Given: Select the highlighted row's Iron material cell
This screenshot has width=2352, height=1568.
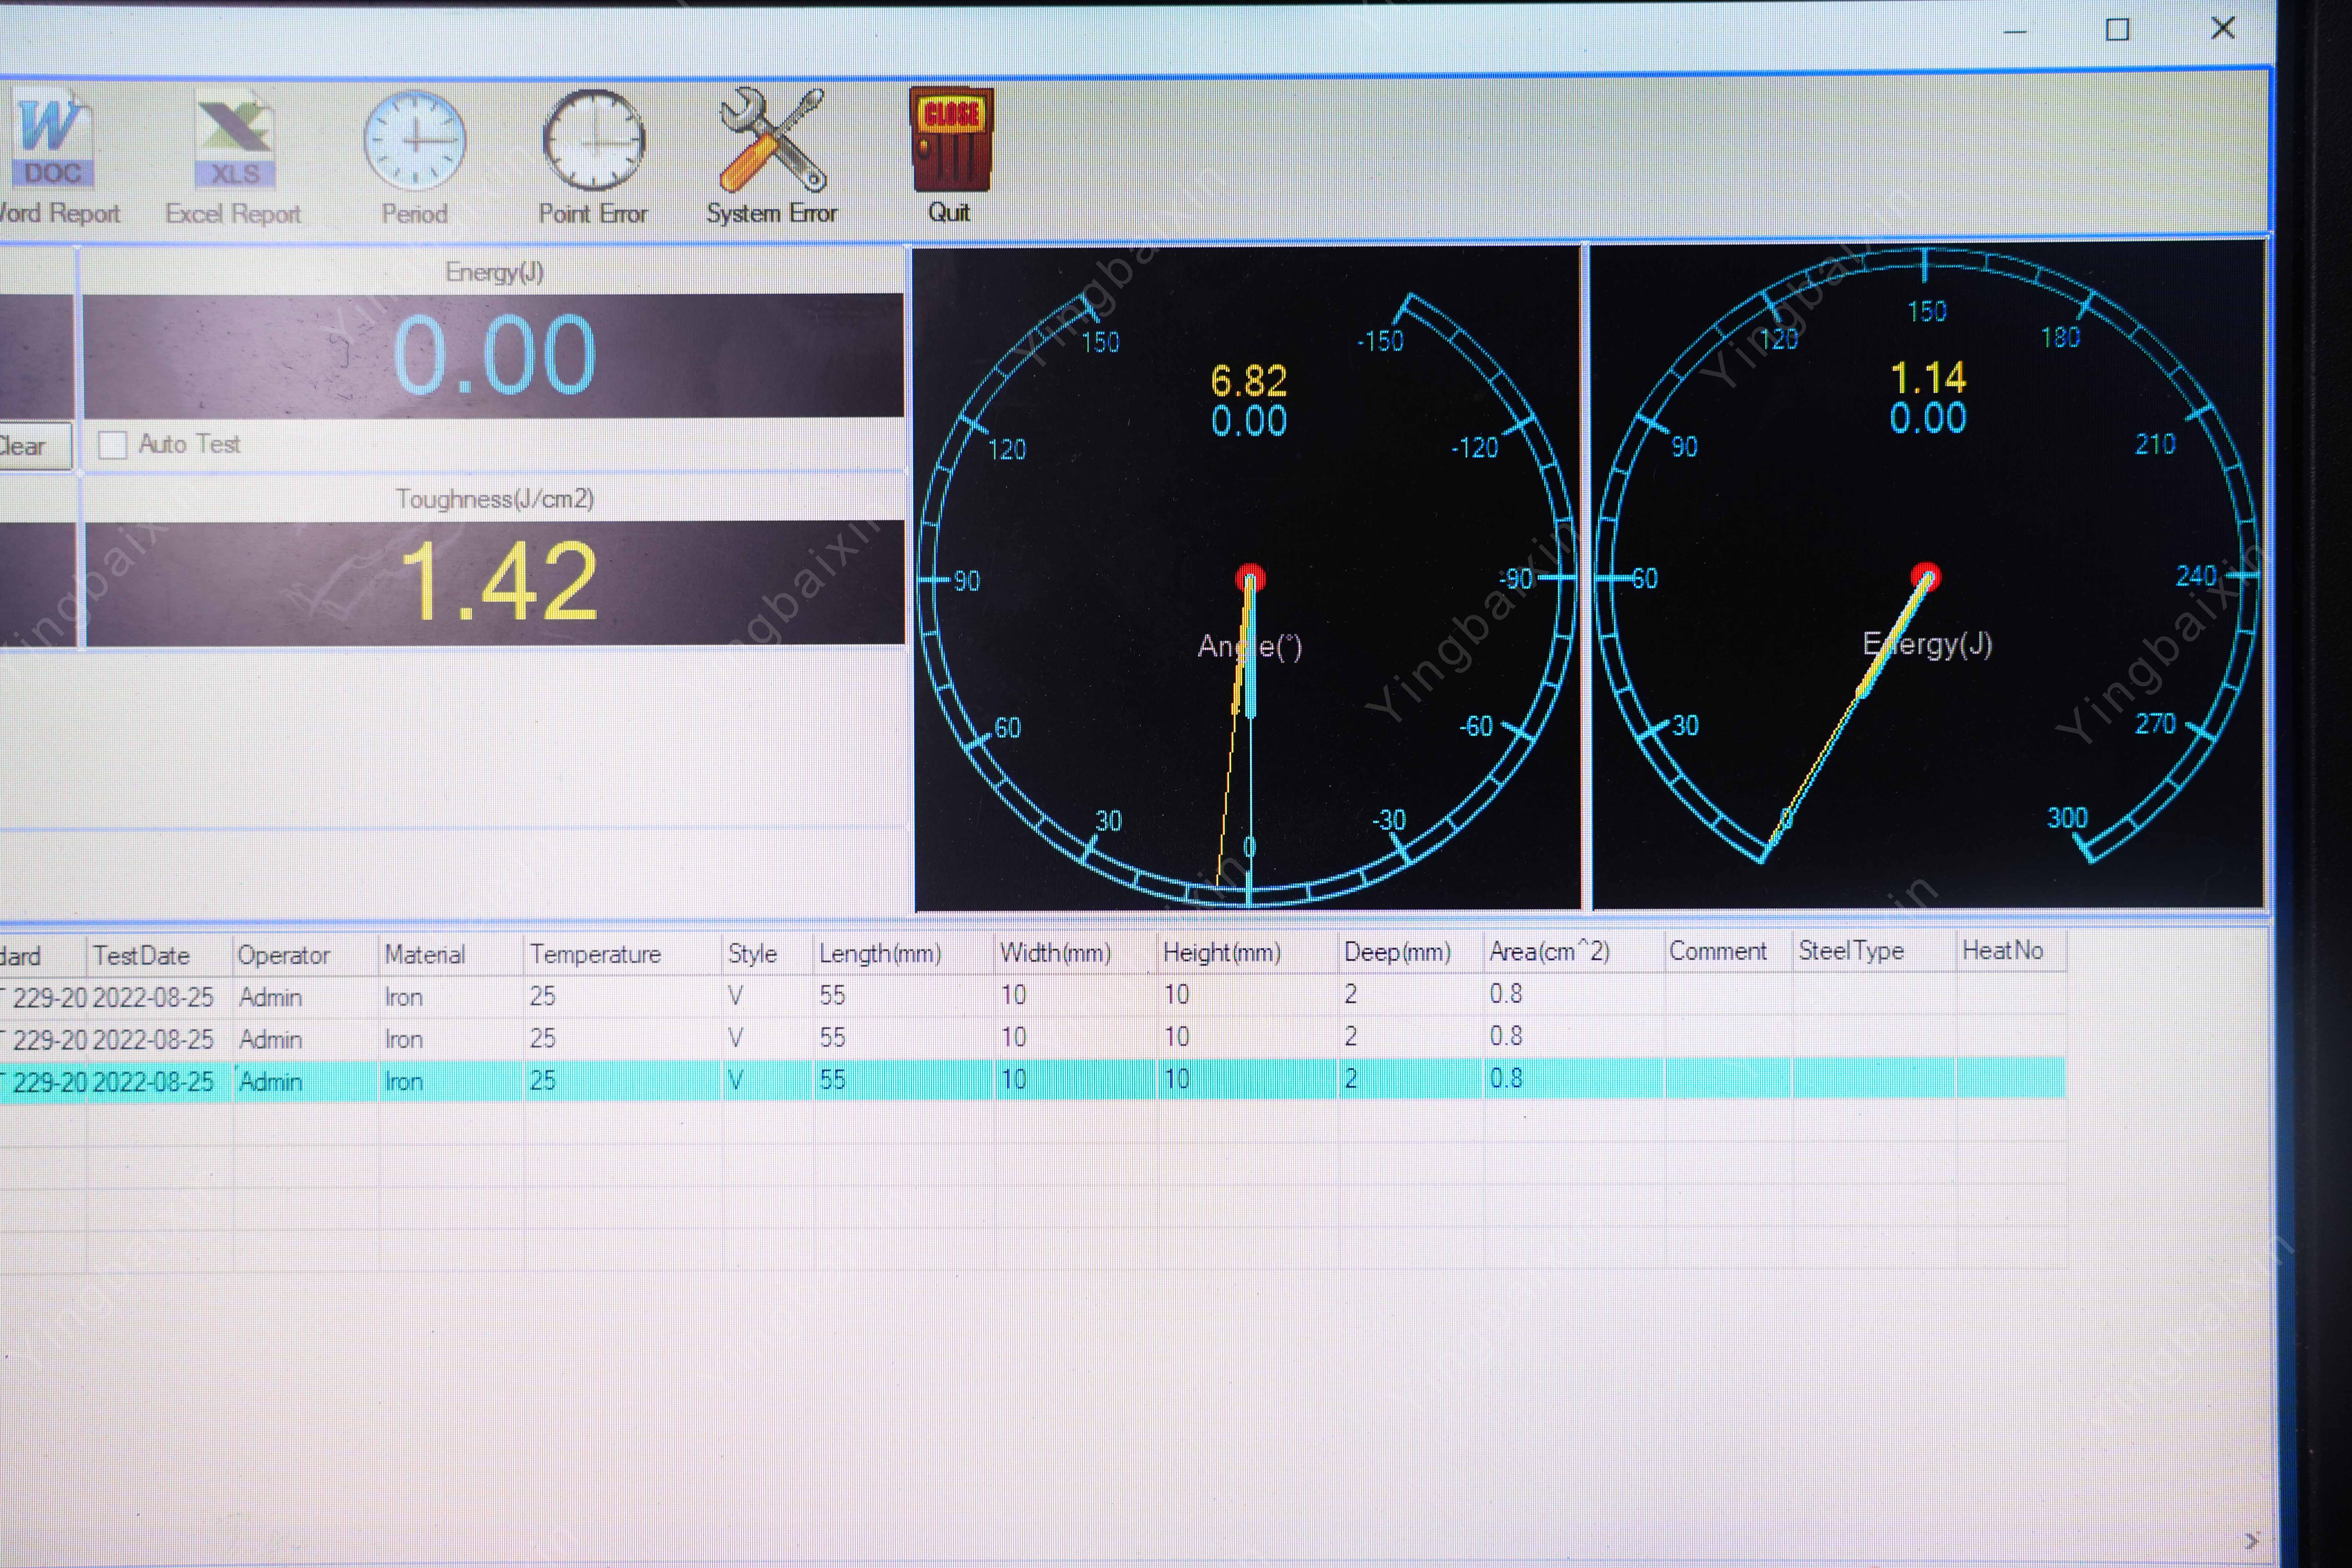Looking at the screenshot, I should [x=451, y=1081].
